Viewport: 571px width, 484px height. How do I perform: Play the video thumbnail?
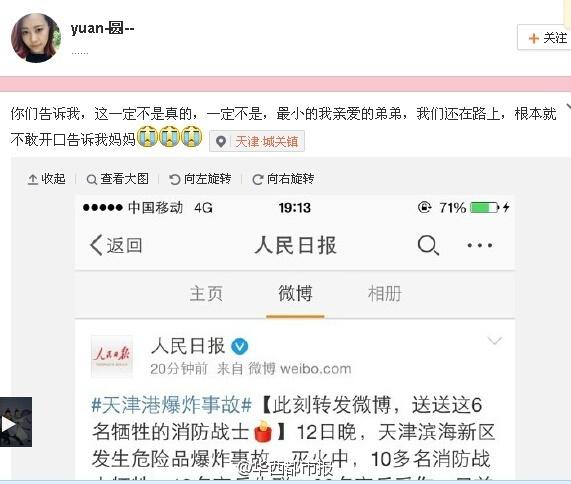pos(16,422)
